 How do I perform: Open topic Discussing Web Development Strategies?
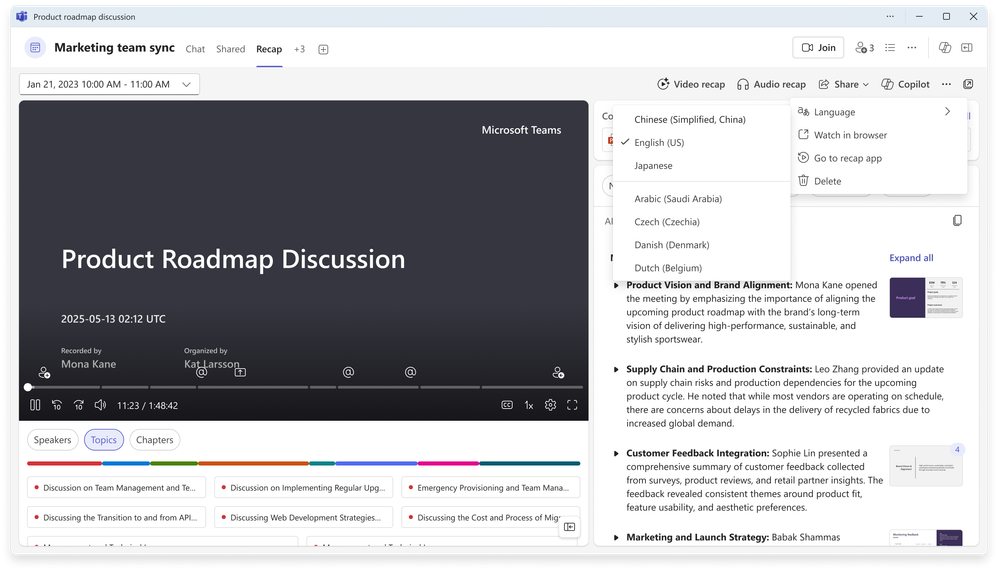click(x=304, y=518)
